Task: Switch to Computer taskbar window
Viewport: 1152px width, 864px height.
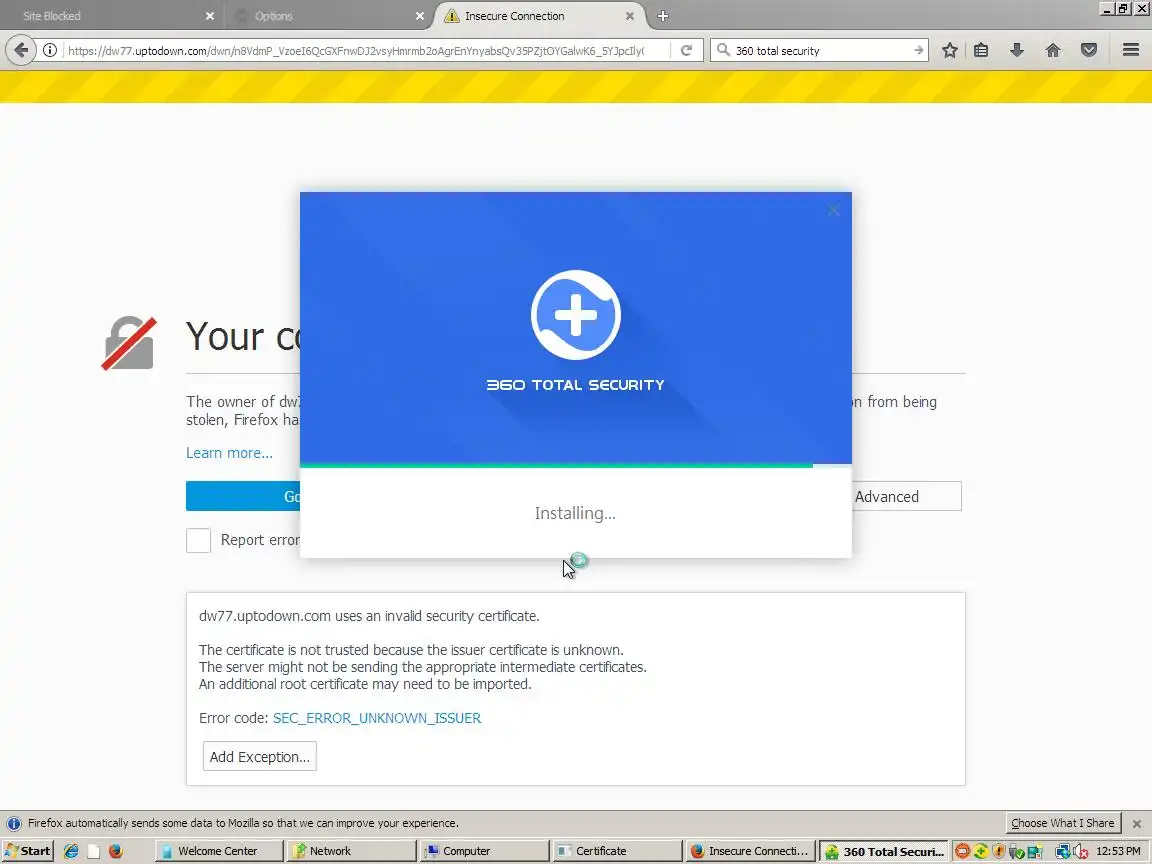Action: click(x=484, y=851)
